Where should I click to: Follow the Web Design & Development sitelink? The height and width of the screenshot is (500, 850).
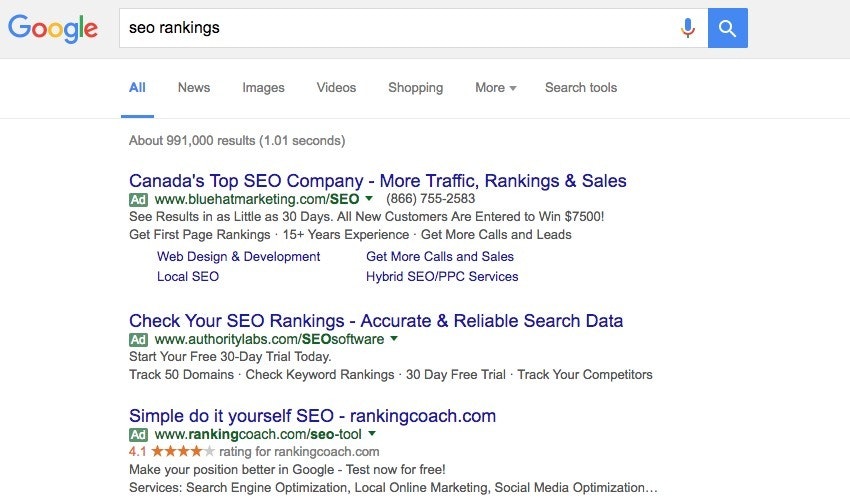point(238,257)
